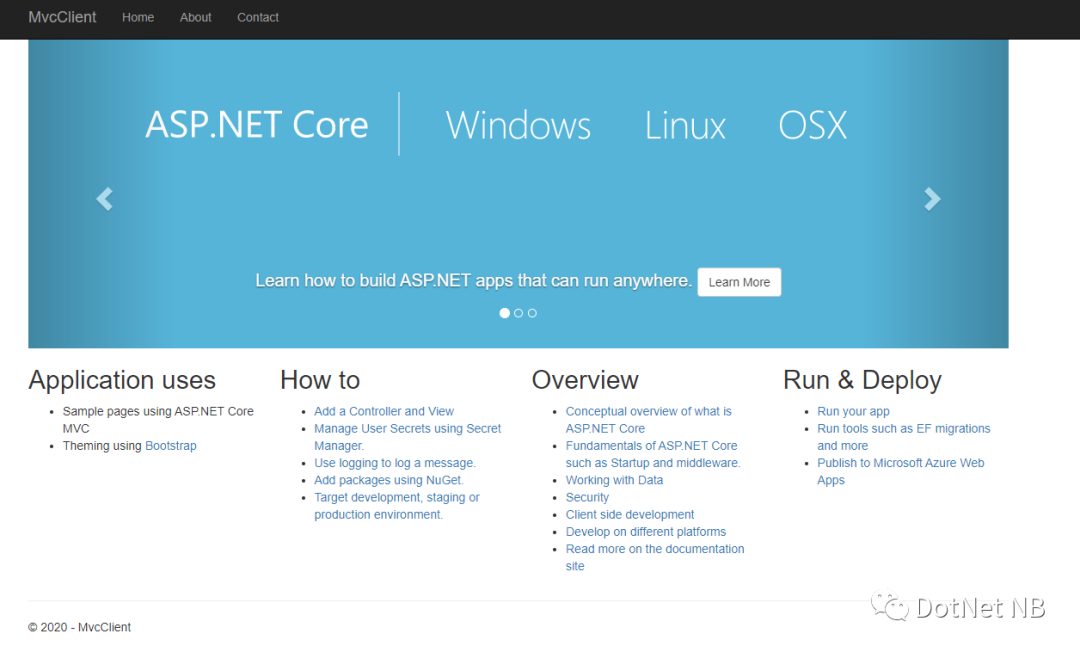Click the Learn More button

tap(739, 282)
